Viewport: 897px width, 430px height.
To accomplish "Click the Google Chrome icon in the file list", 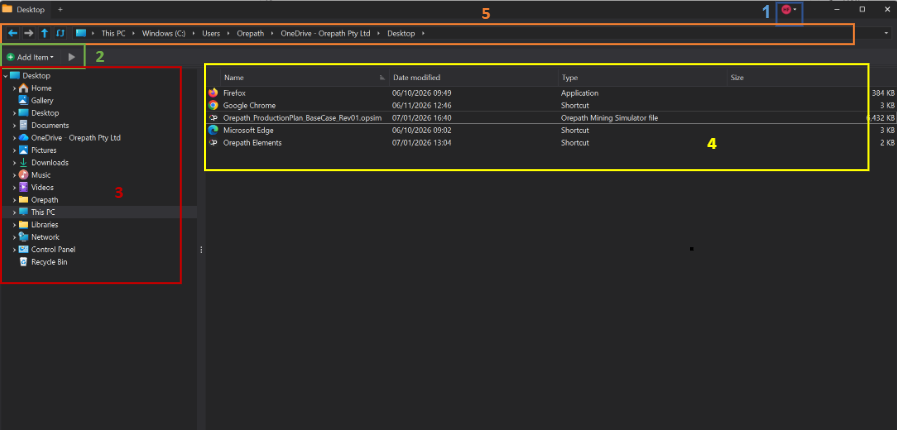I will pos(213,105).
